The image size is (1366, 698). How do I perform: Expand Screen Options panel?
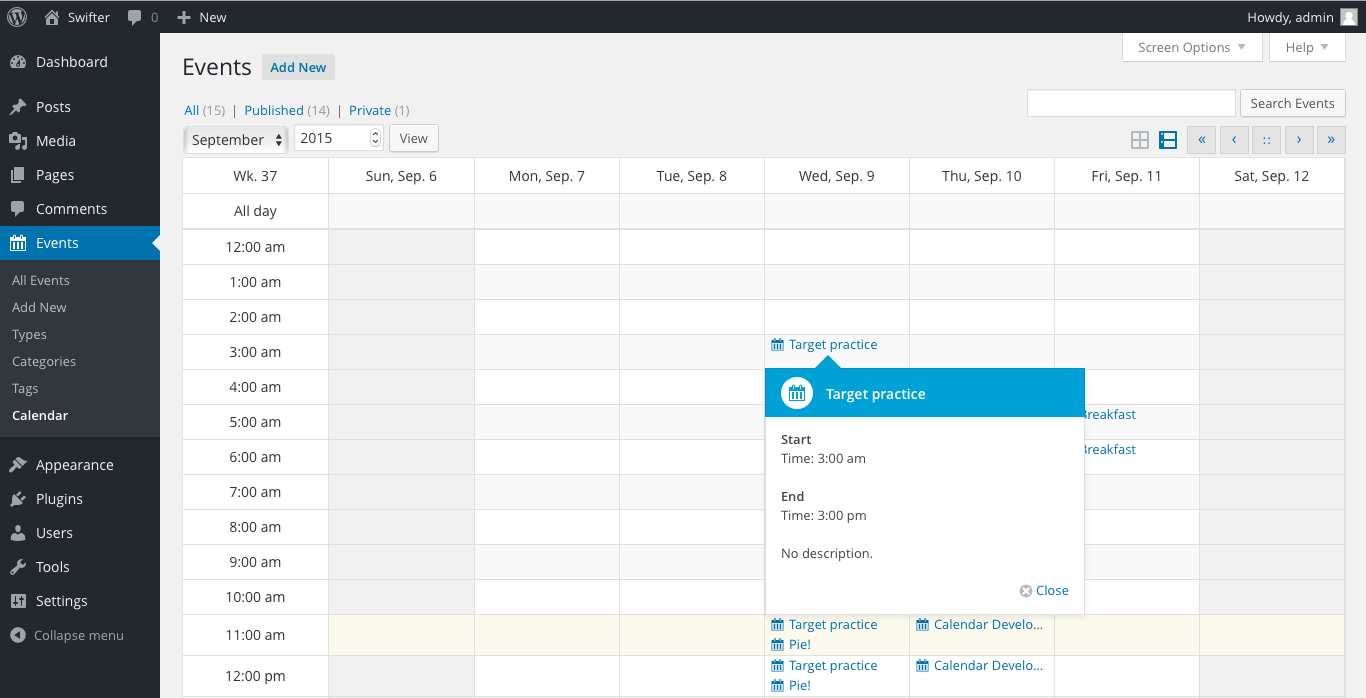click(x=1192, y=47)
